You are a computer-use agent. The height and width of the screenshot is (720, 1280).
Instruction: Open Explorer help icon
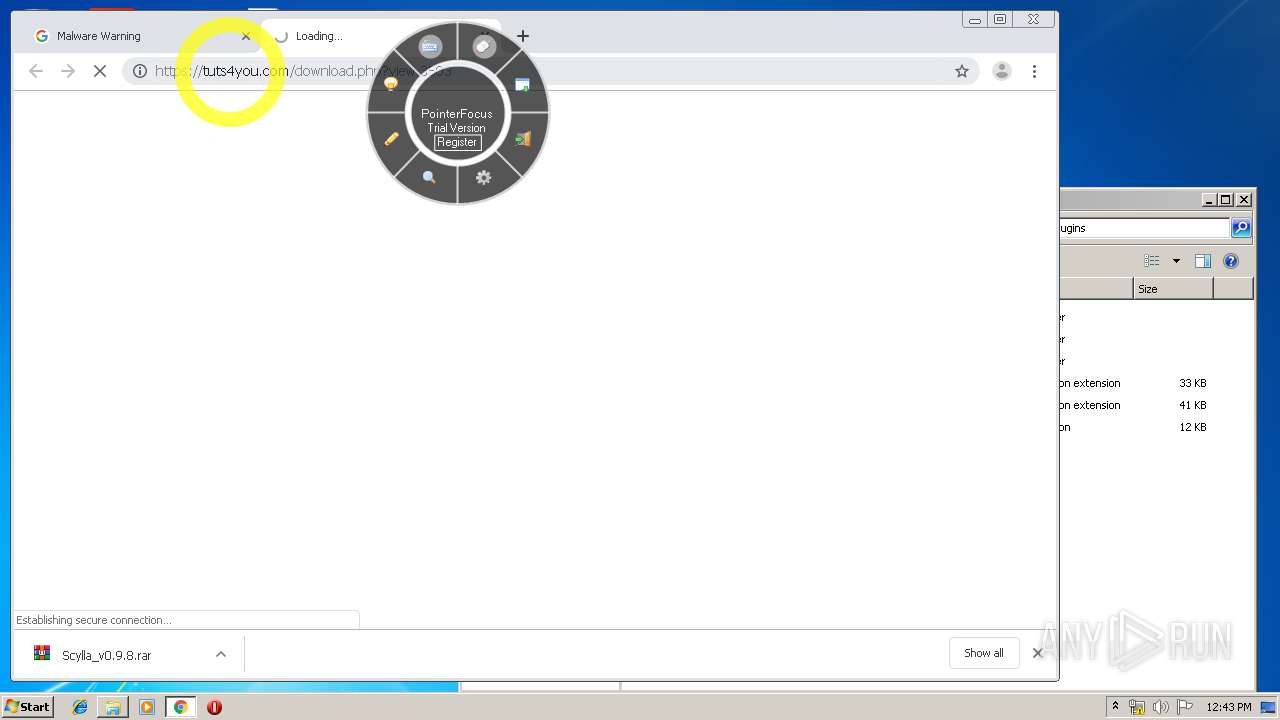1231,261
